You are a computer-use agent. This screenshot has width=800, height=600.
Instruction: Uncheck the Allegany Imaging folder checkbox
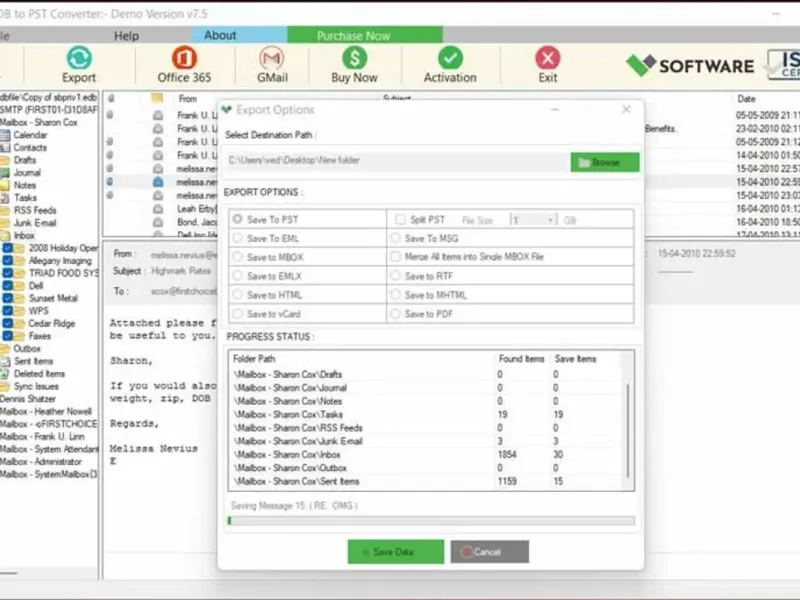[8, 261]
